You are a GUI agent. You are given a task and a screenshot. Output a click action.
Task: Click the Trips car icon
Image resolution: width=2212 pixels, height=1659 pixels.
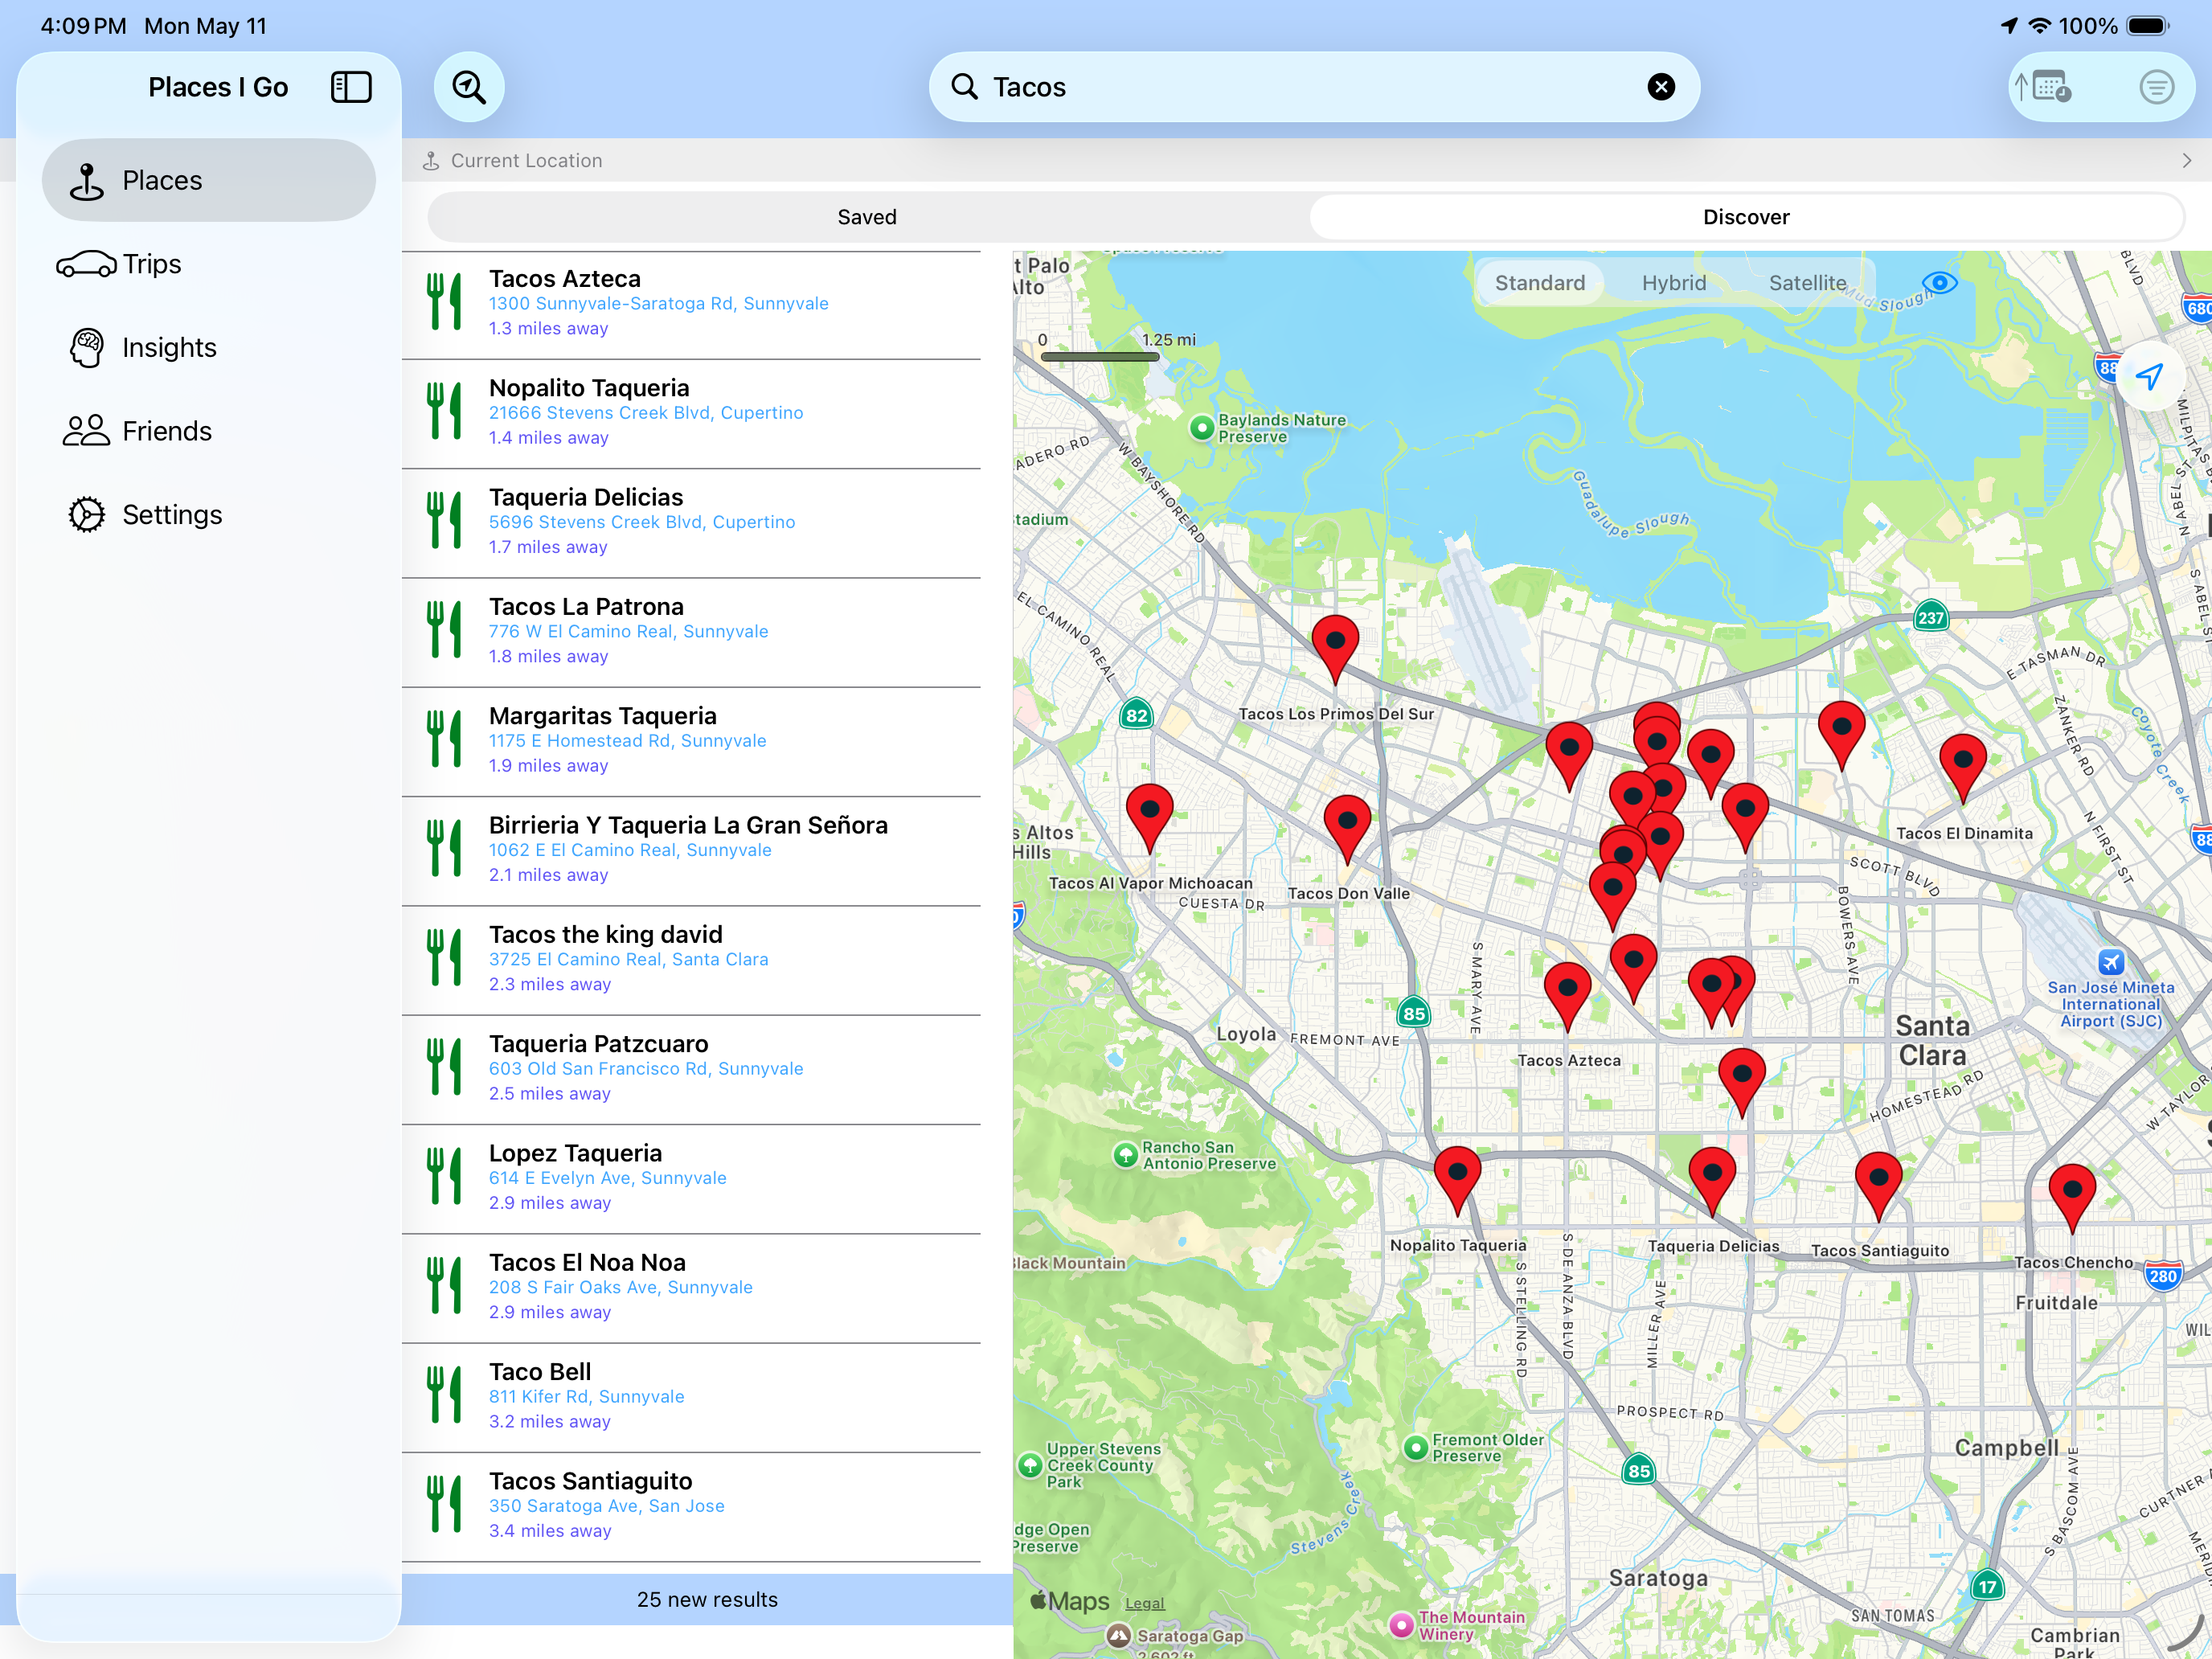pos(86,264)
